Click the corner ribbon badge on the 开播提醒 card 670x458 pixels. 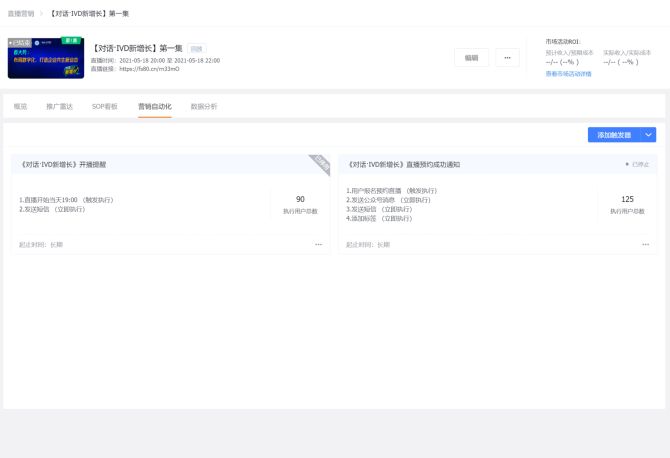[320, 162]
